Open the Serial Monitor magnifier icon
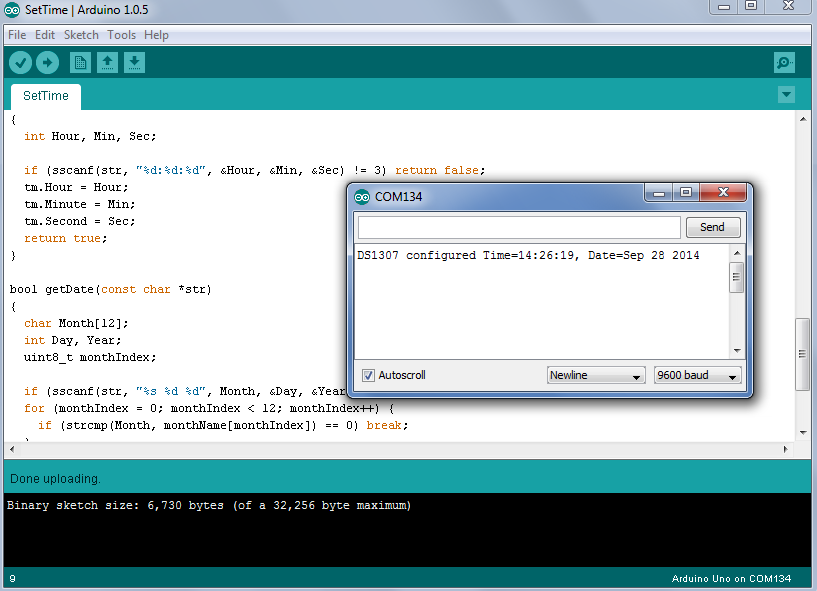This screenshot has width=817, height=591. click(784, 63)
